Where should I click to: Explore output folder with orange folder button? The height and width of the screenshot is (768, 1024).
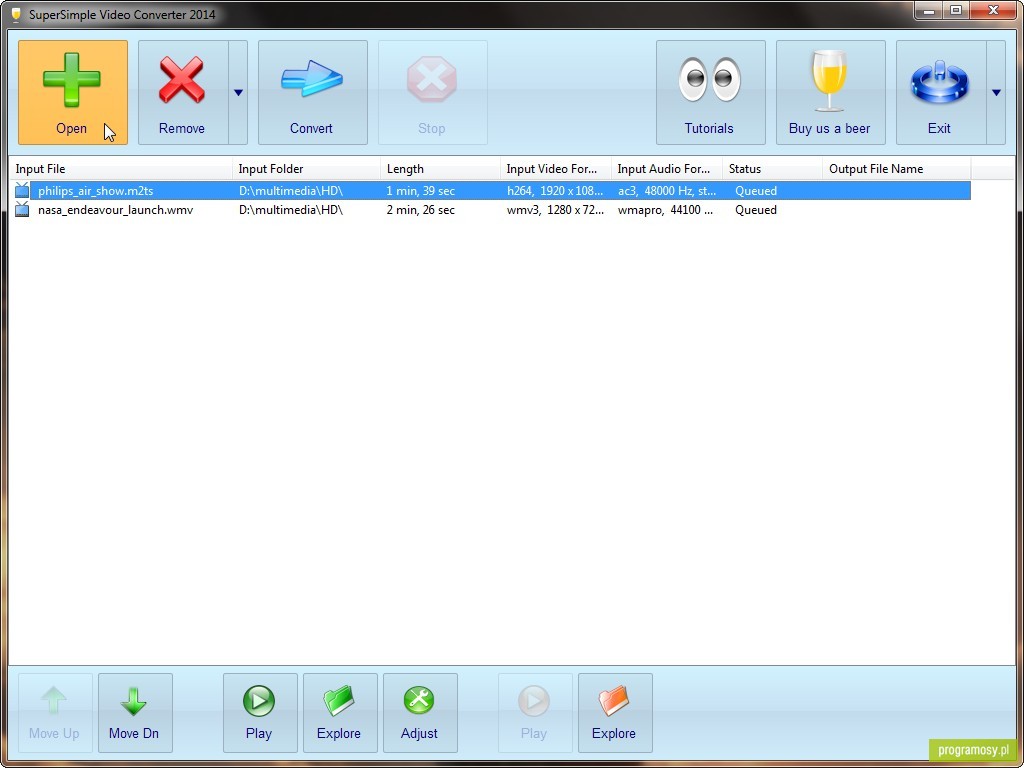tap(615, 712)
